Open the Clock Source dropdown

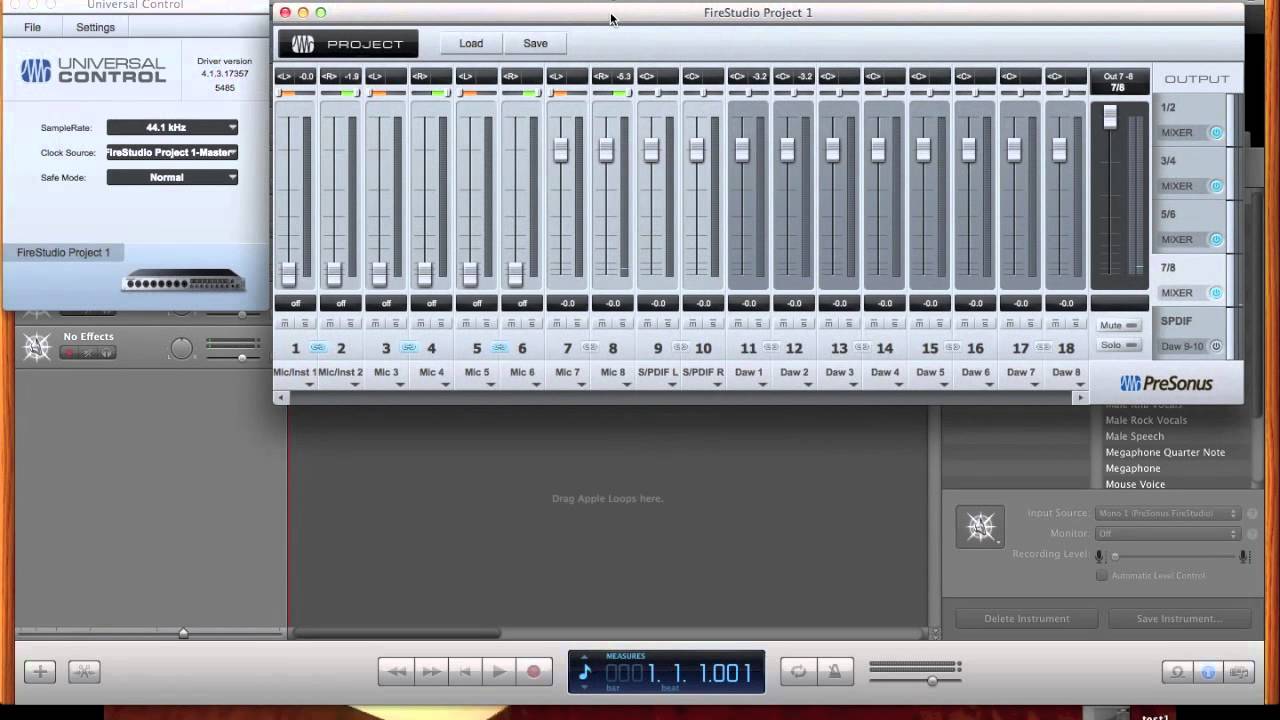[x=172, y=152]
